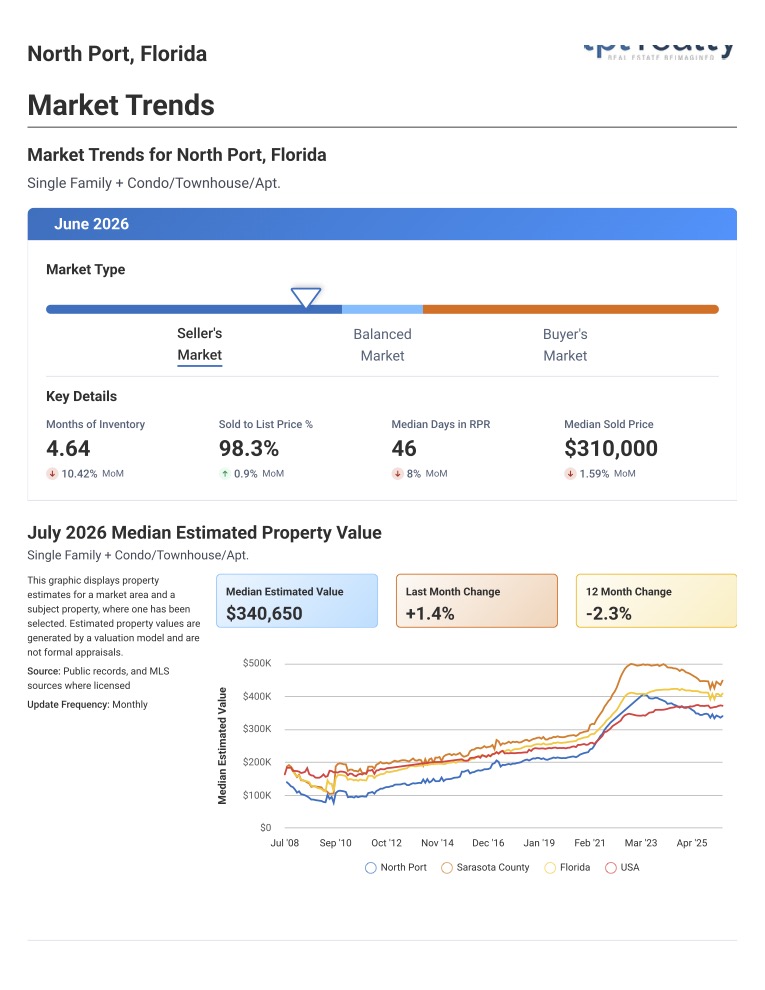This screenshot has width=765, height=990.
Task: Click the market type triangle marker
Action: tap(305, 297)
